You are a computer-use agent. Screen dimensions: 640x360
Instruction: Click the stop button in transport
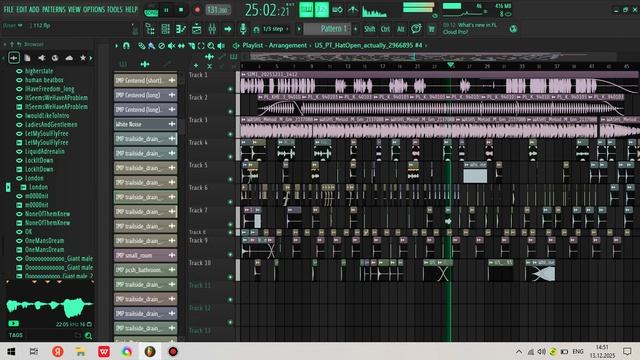(x=181, y=10)
